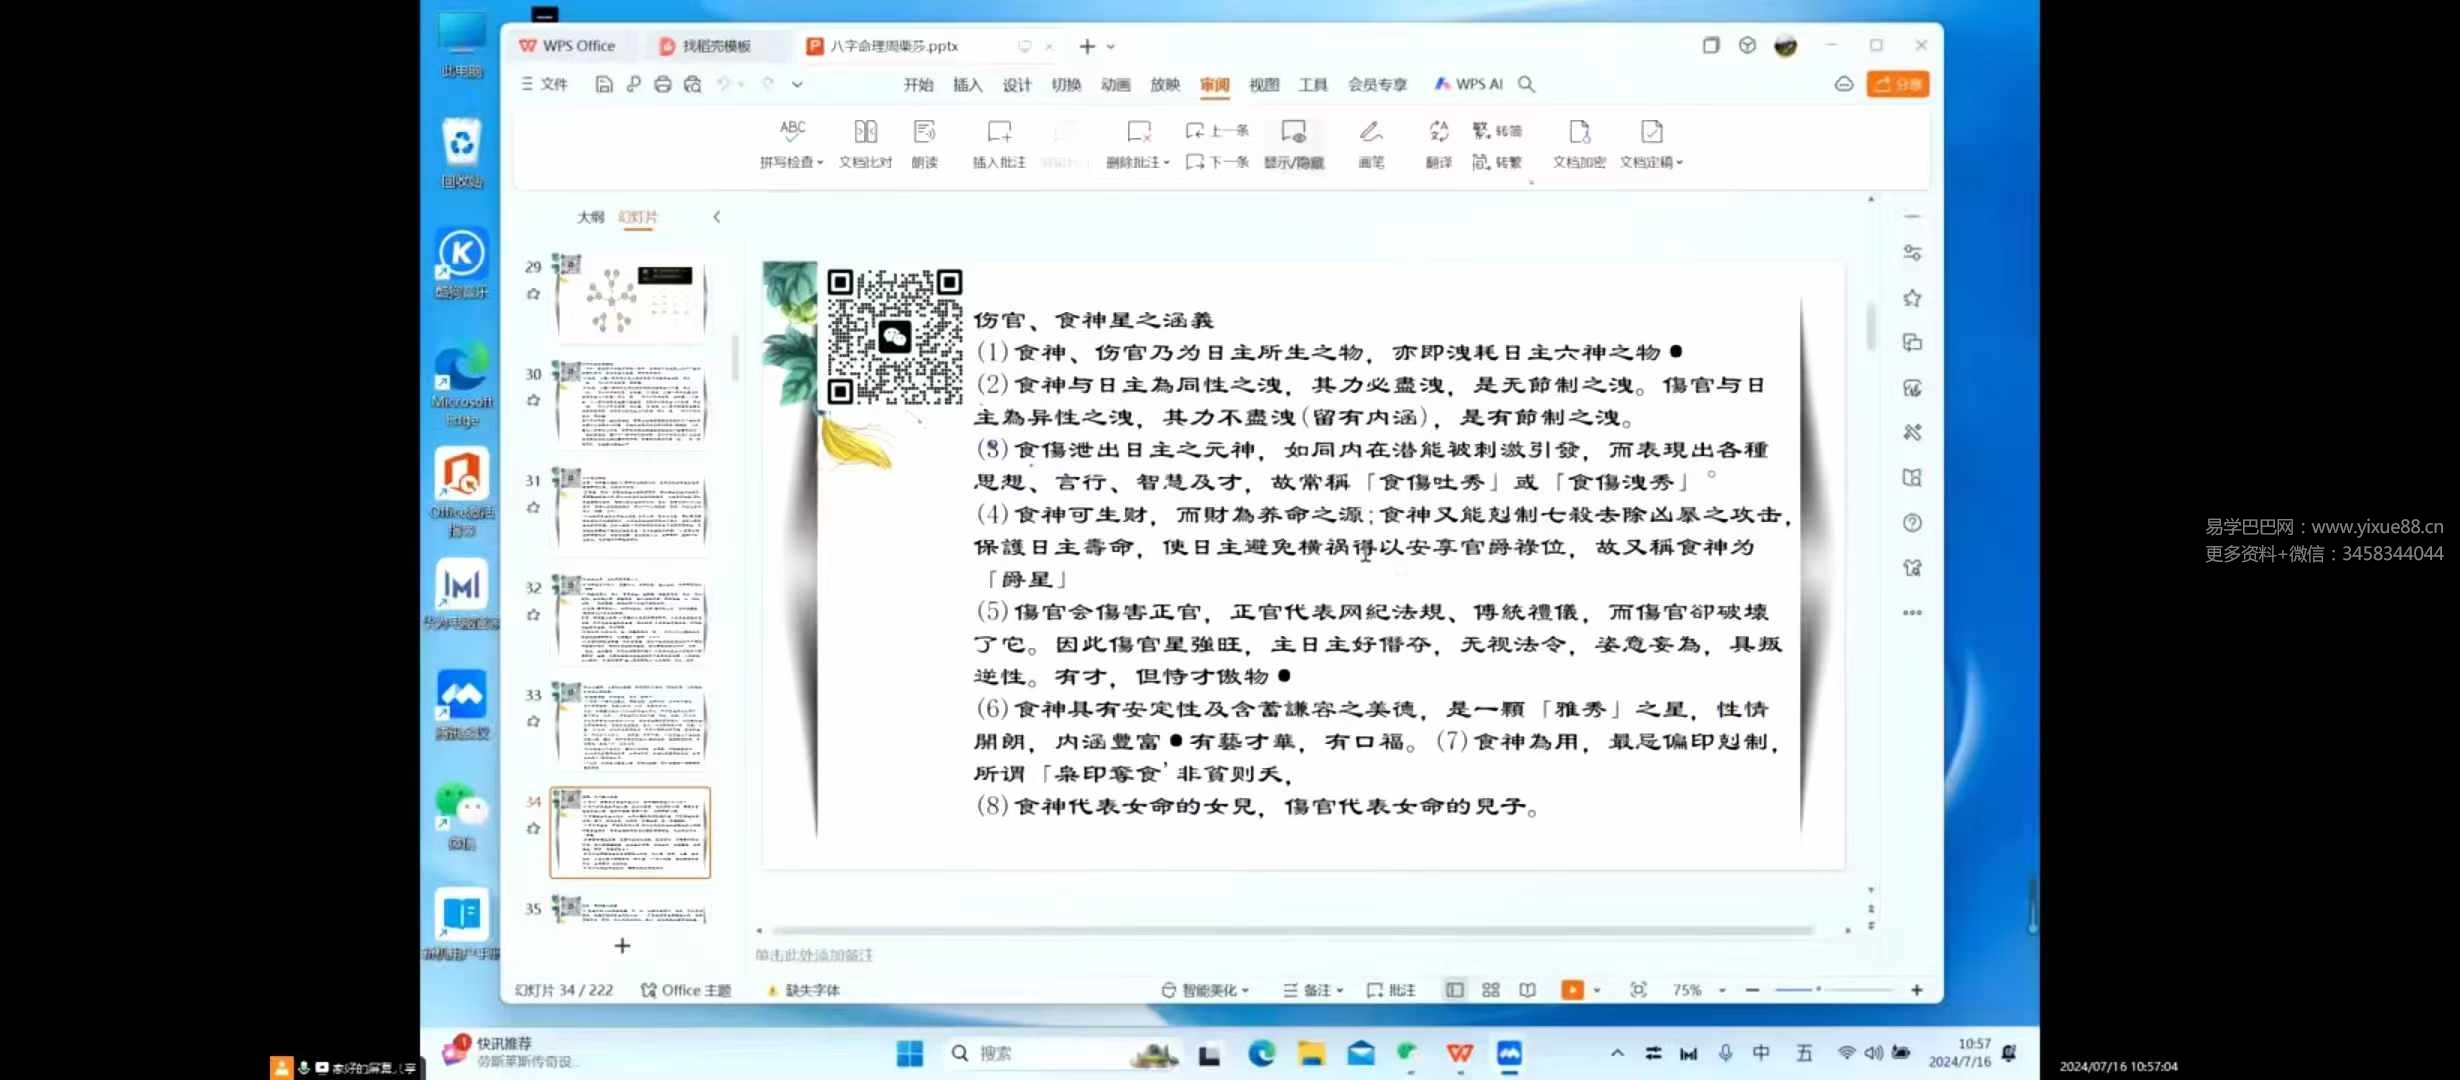Viewport: 2460px width, 1080px height.
Task: Toggle 显示/隐藏 to show or hide comments
Action: [1293, 145]
